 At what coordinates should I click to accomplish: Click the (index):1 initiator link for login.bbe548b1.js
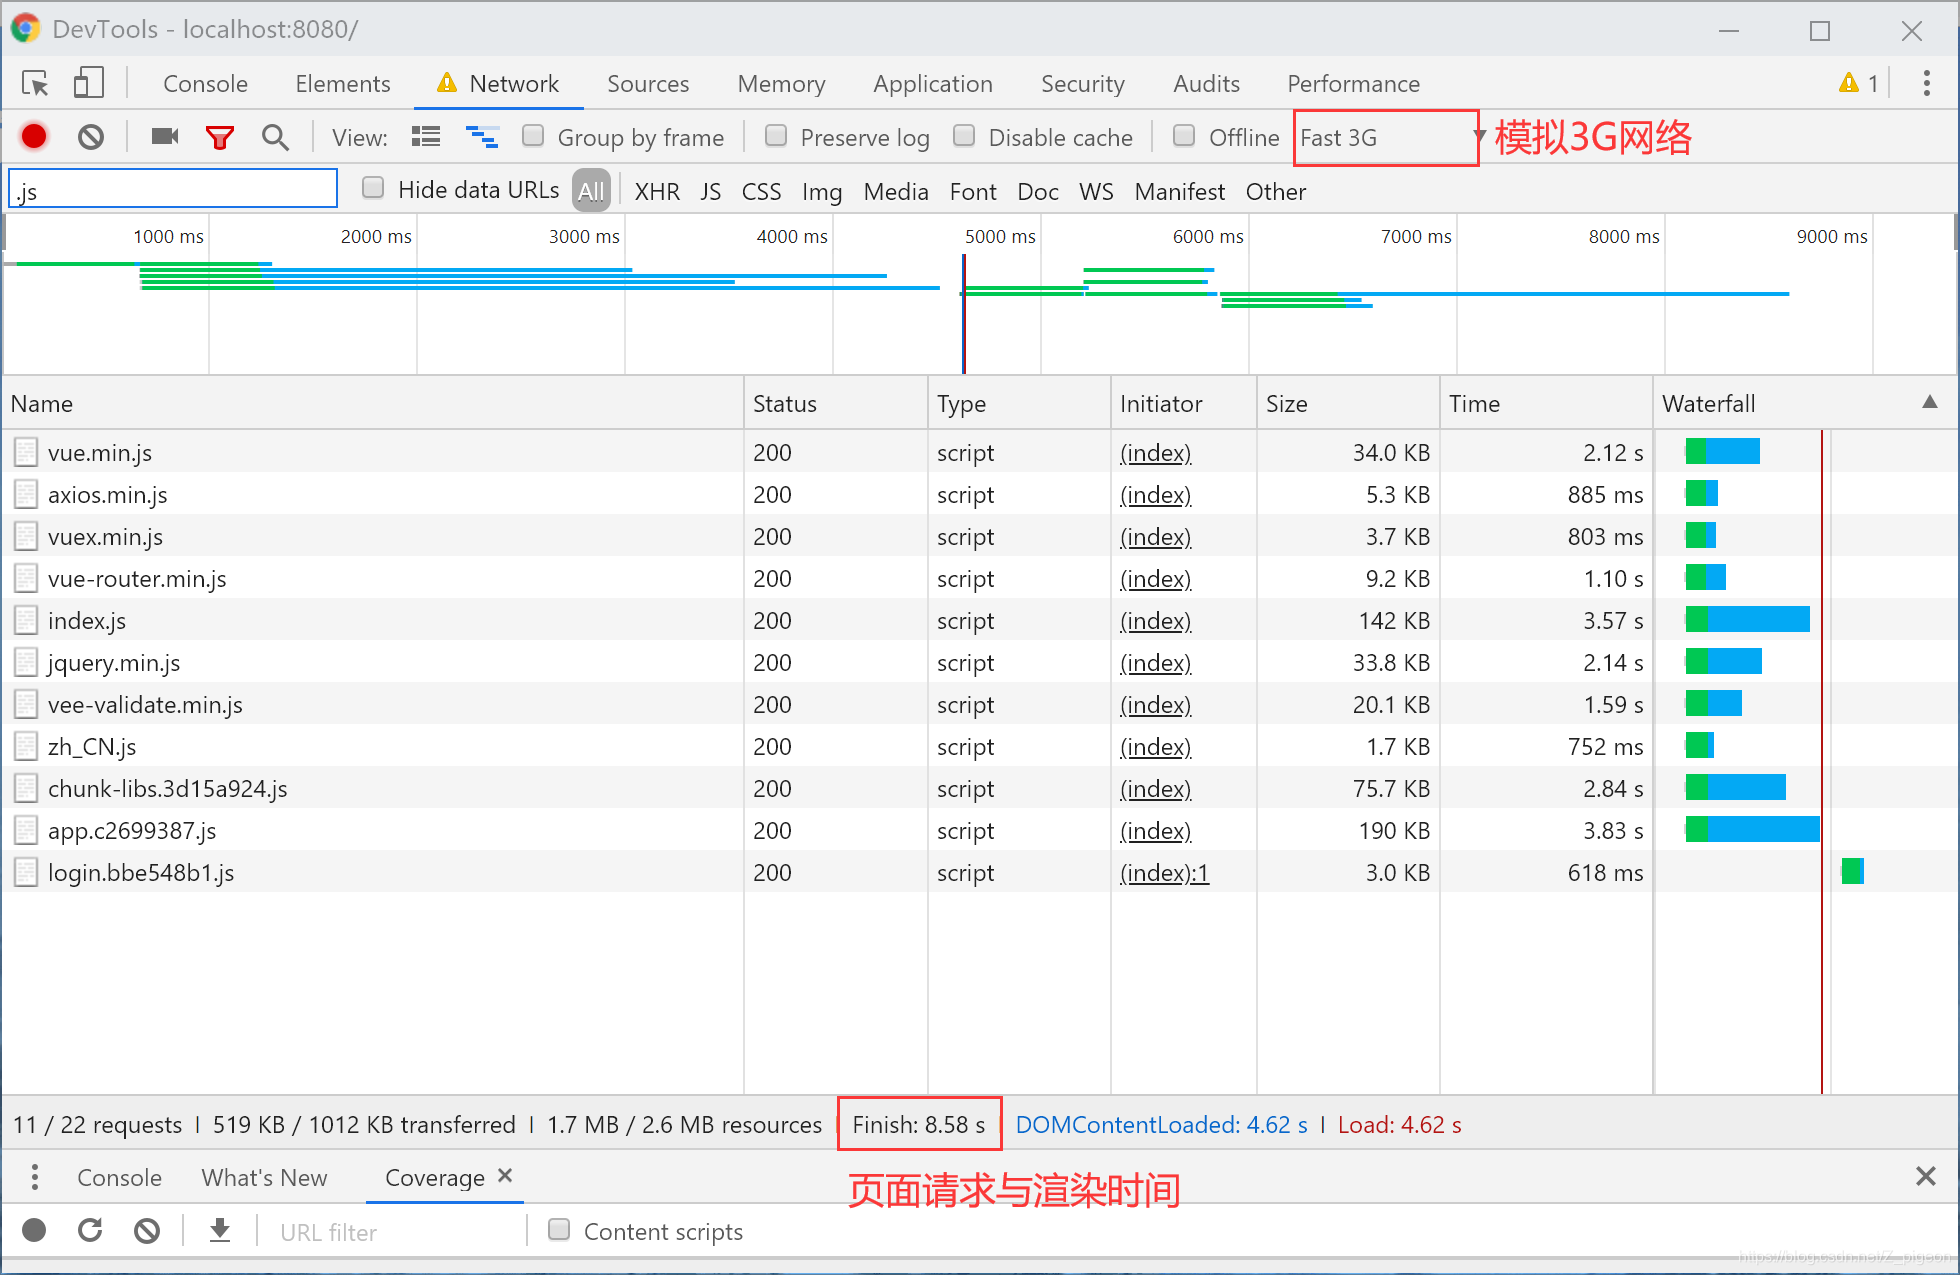(1164, 873)
